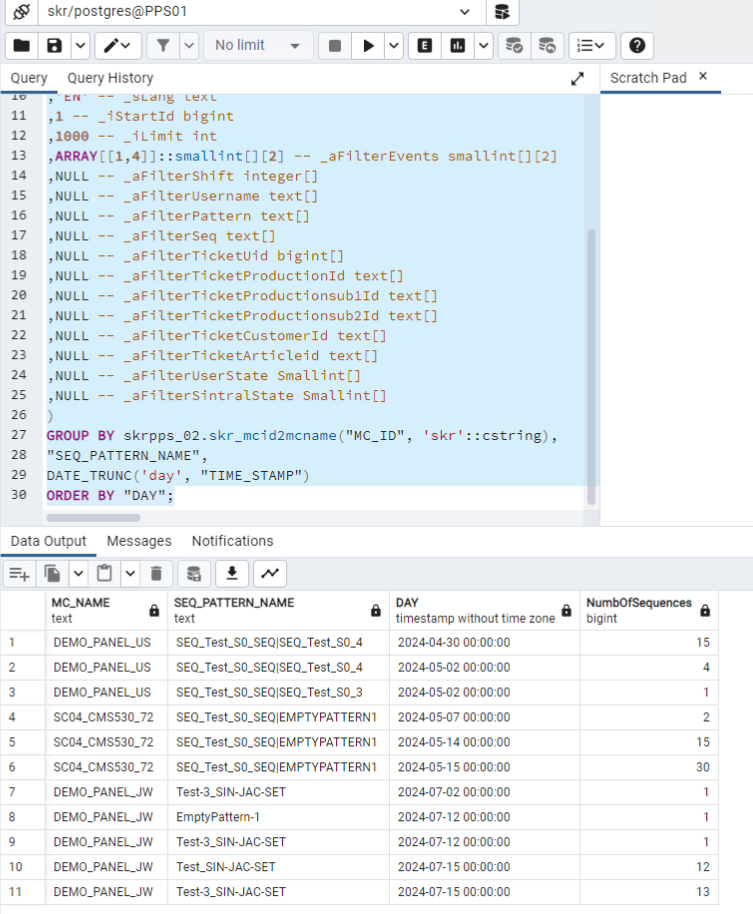Open the Notifications tab

[x=232, y=541]
